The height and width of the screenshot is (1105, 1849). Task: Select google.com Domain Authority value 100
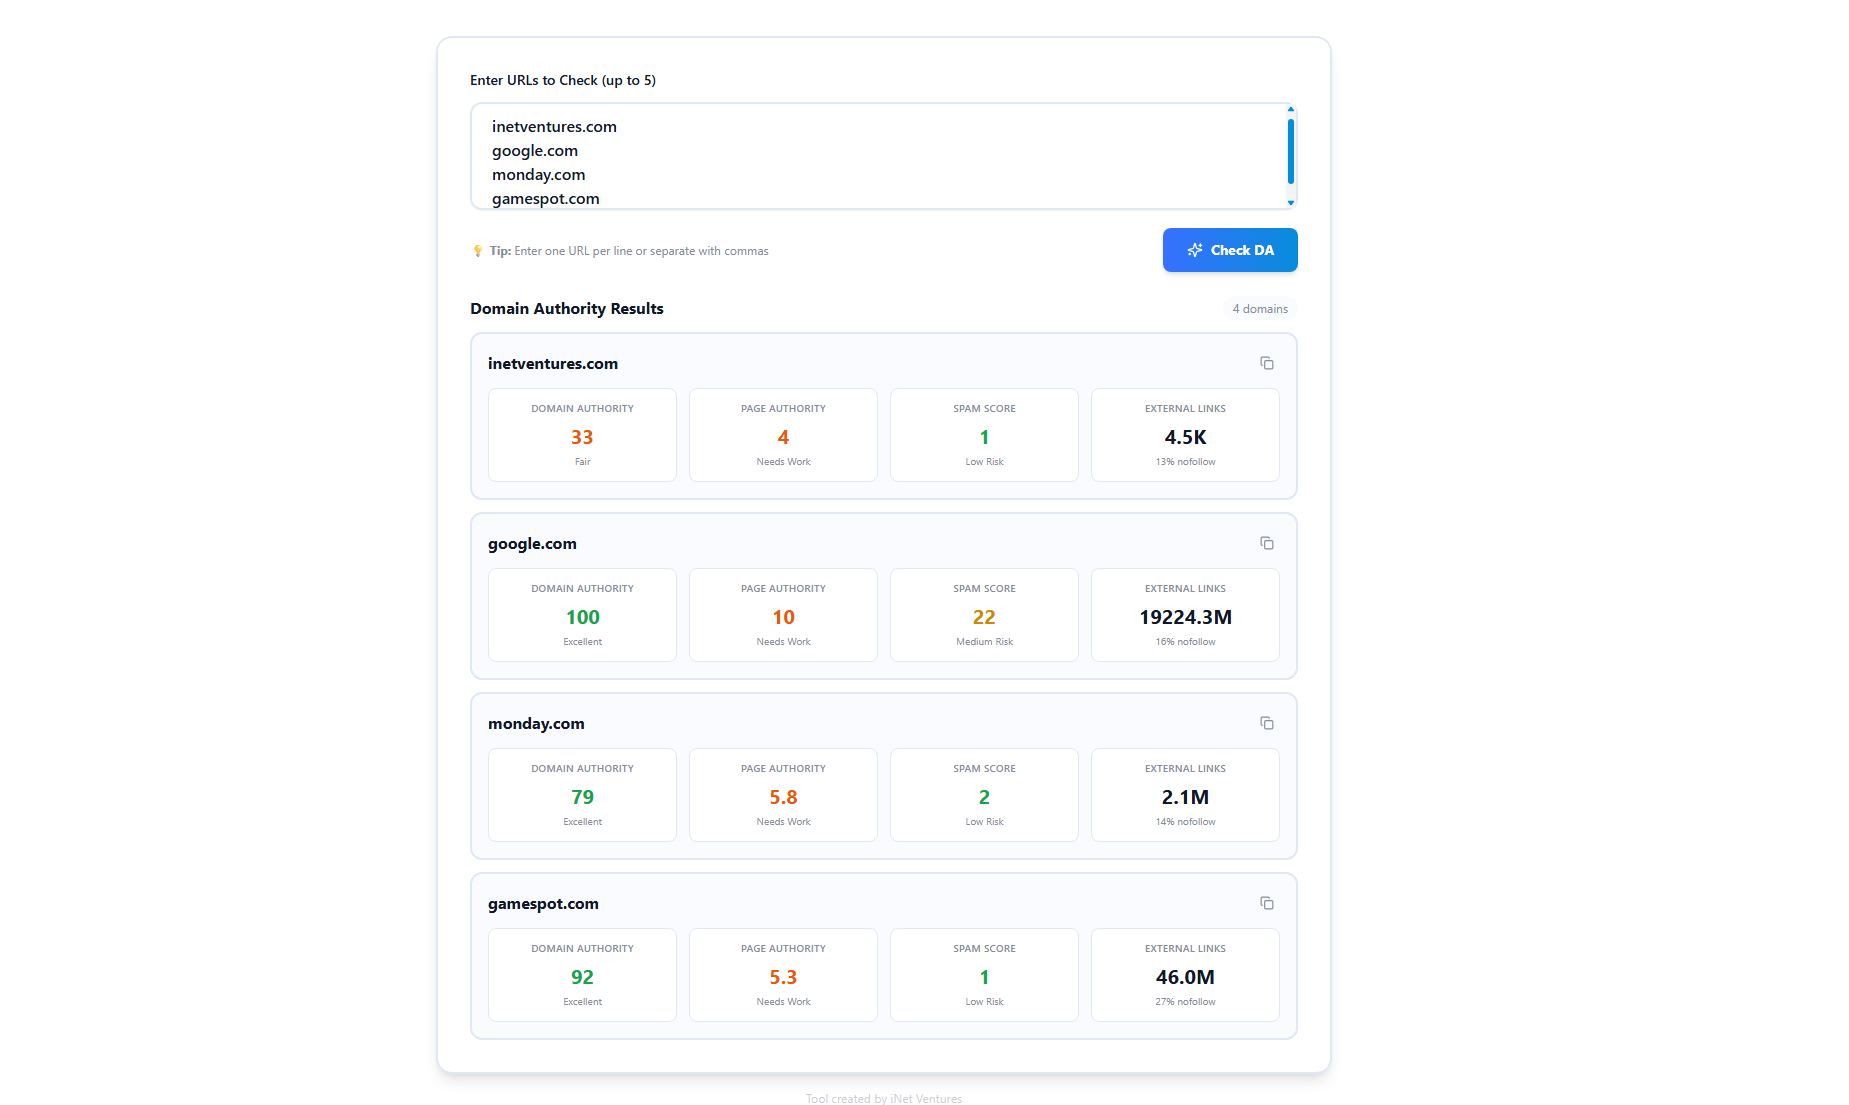pyautogui.click(x=582, y=617)
